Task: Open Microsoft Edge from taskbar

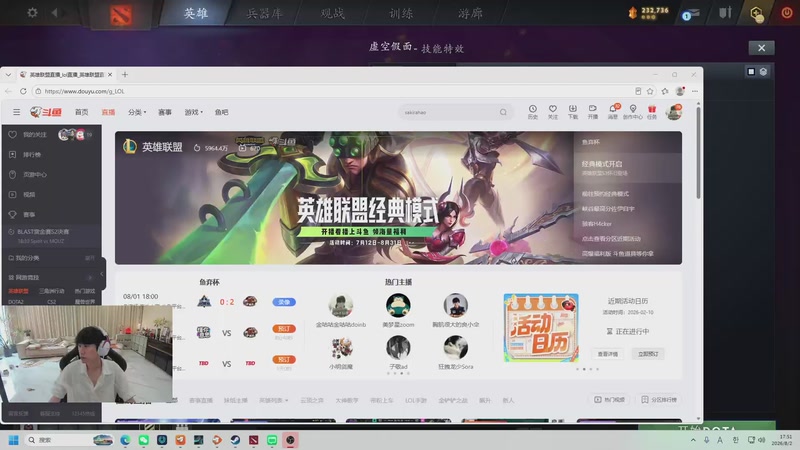Action: [125, 440]
